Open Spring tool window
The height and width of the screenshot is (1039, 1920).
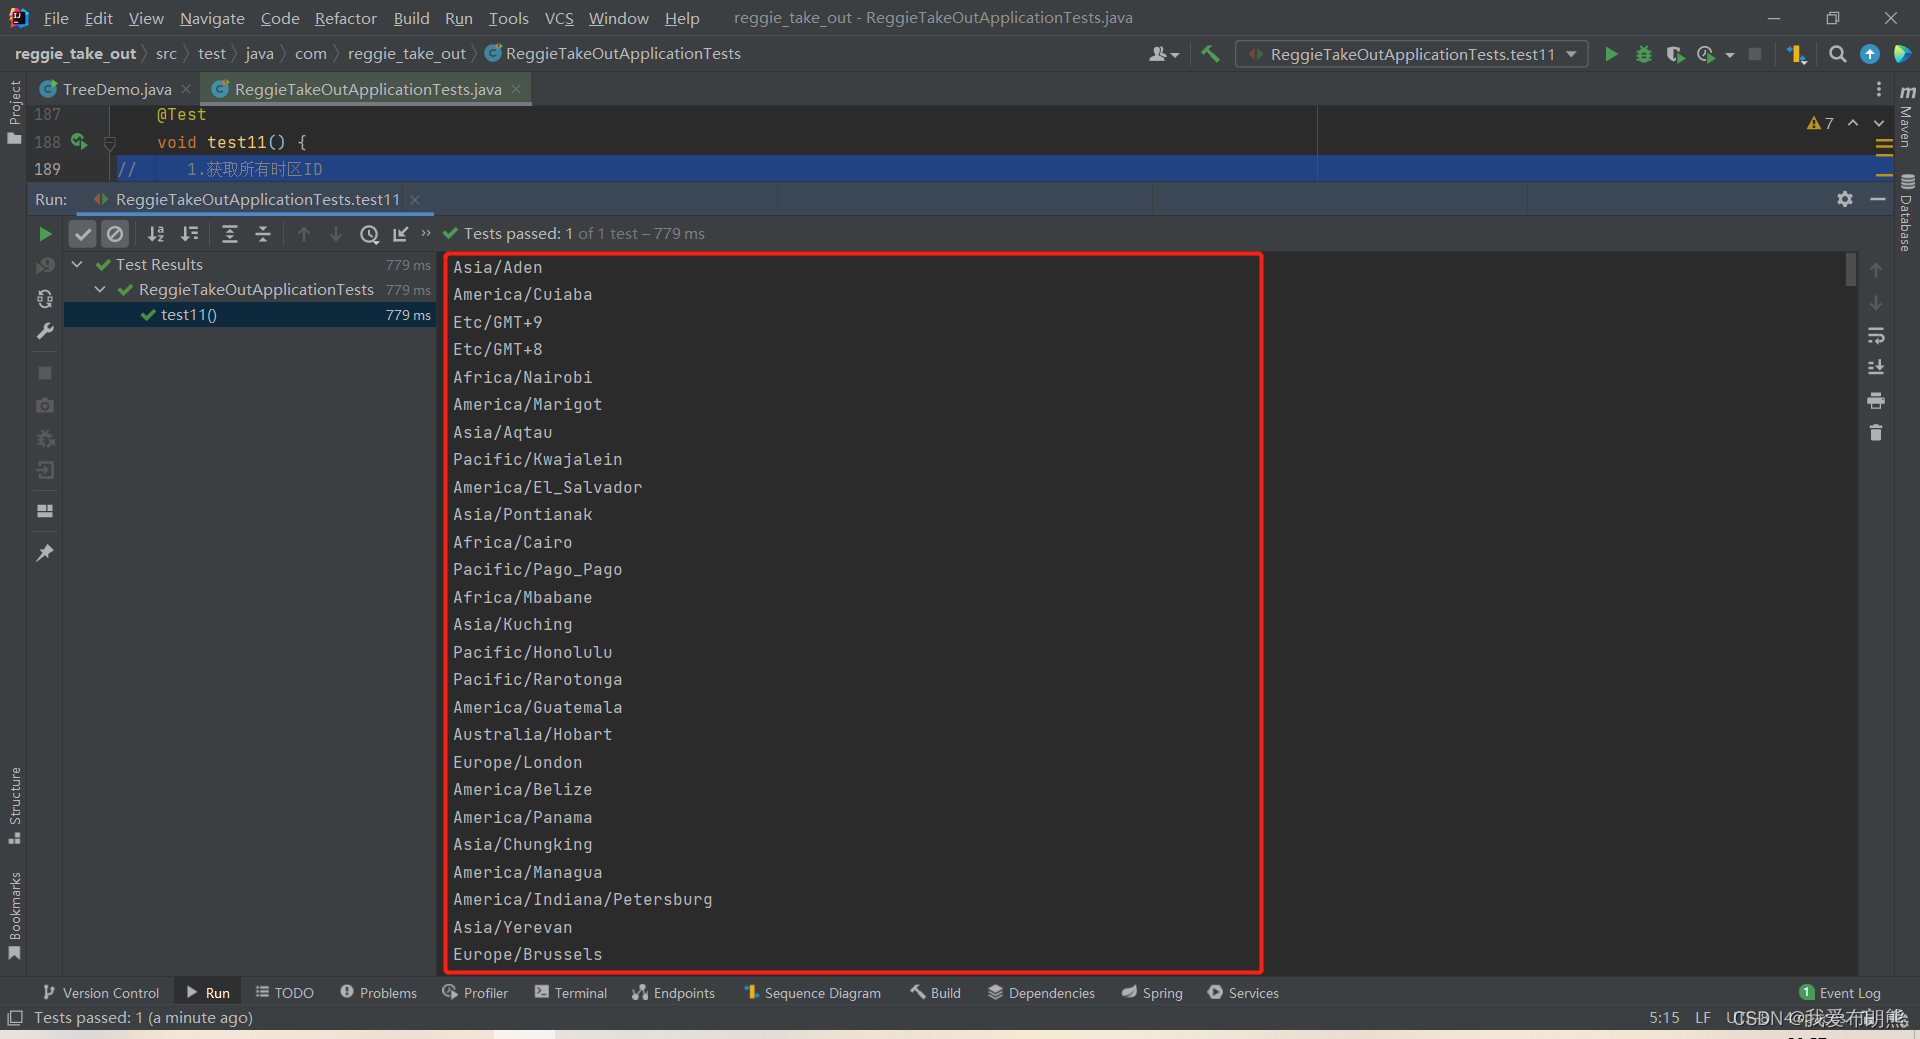click(x=1152, y=993)
